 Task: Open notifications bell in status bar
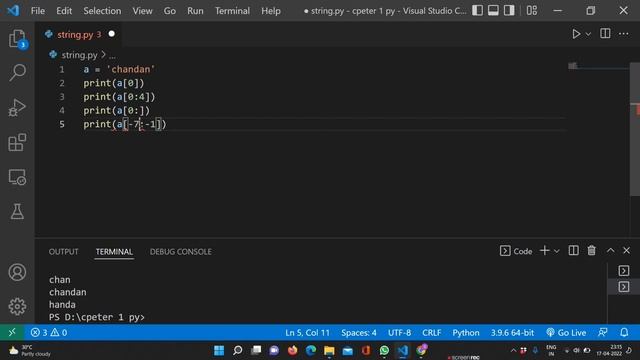[x=624, y=333]
